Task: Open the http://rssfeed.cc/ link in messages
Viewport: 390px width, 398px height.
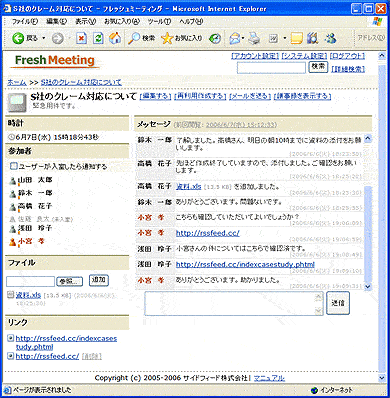Action: (x=208, y=233)
